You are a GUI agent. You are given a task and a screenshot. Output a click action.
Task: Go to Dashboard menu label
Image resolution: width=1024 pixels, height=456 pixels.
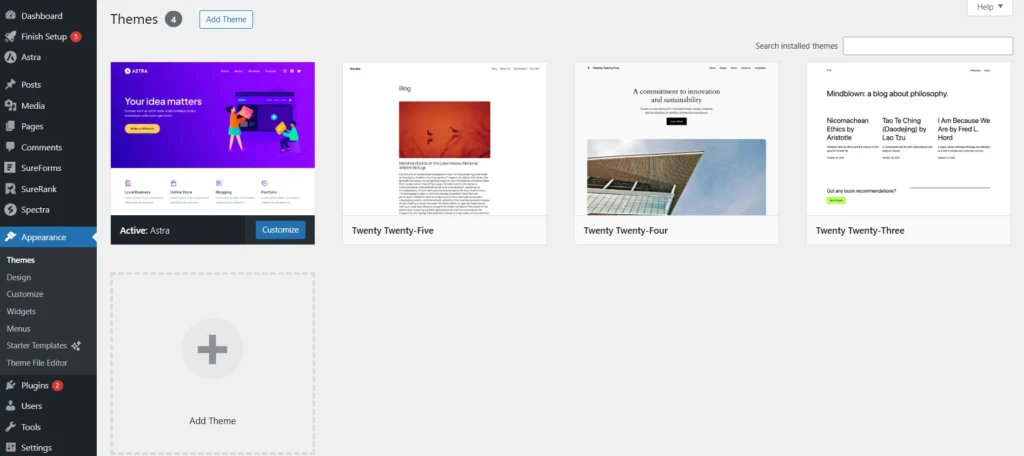tap(42, 16)
